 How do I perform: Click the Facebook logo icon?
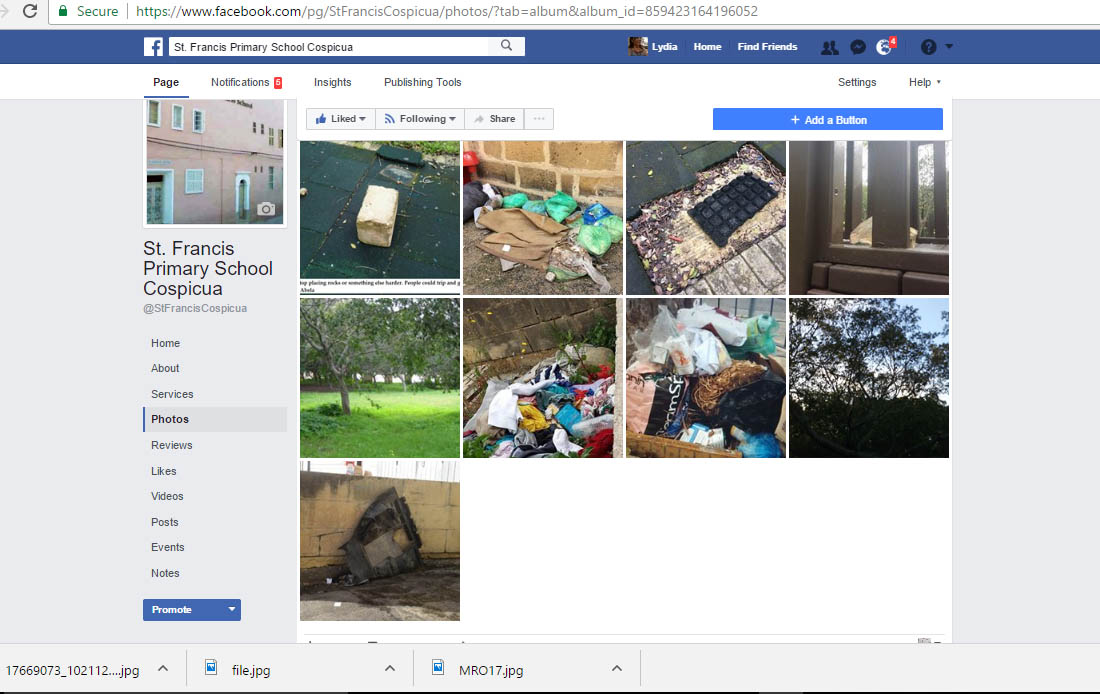(154, 47)
